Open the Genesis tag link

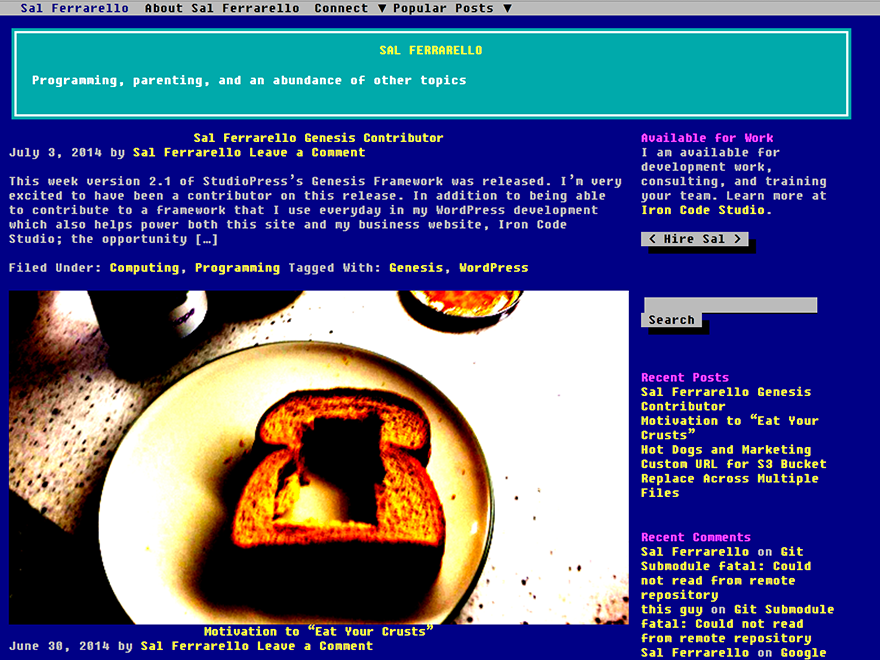pos(416,268)
